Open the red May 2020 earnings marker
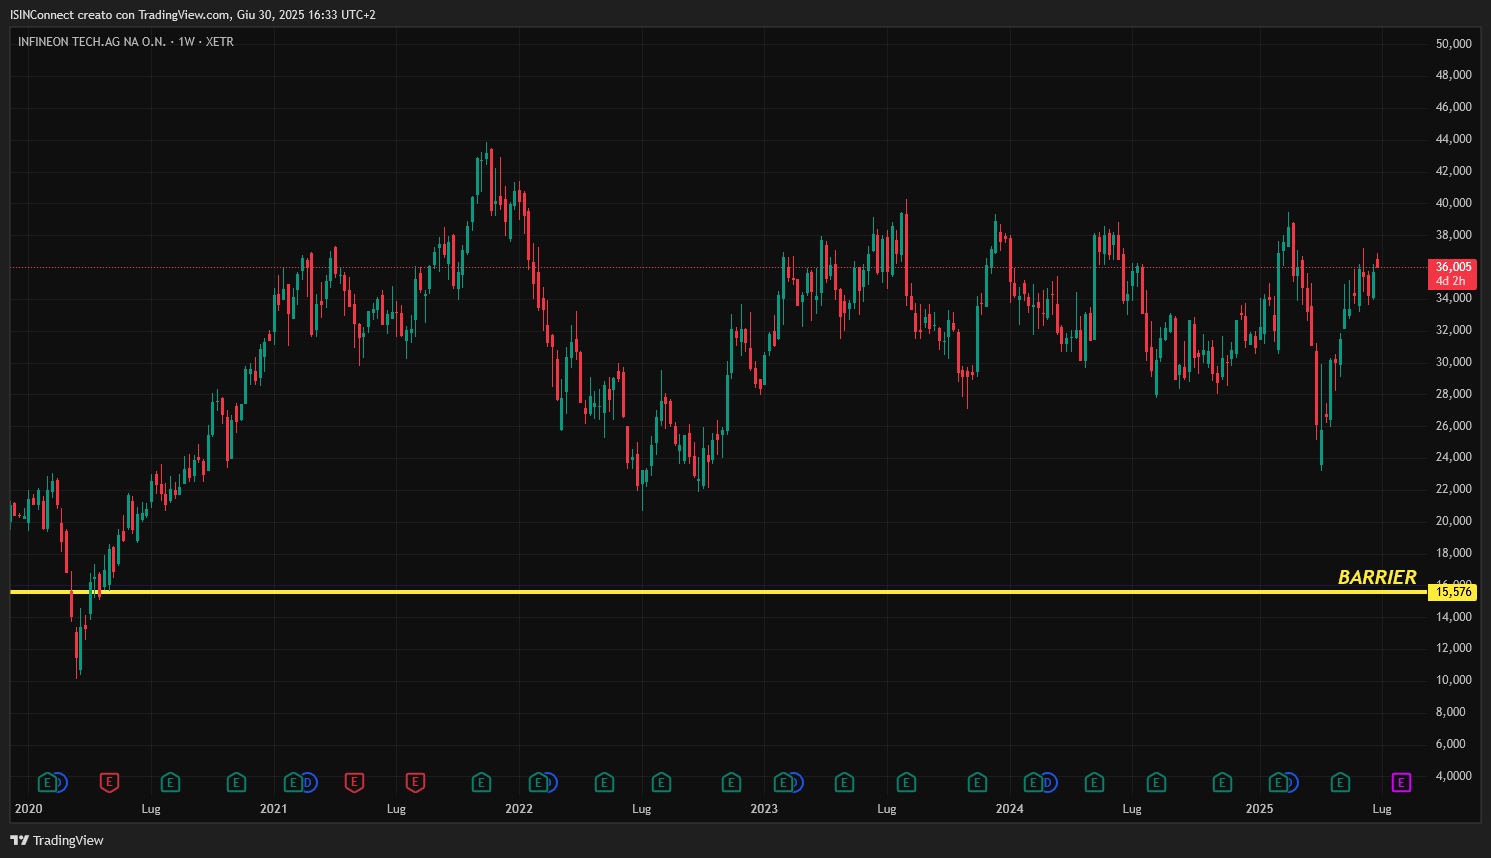The width and height of the screenshot is (1491, 858). click(x=109, y=782)
